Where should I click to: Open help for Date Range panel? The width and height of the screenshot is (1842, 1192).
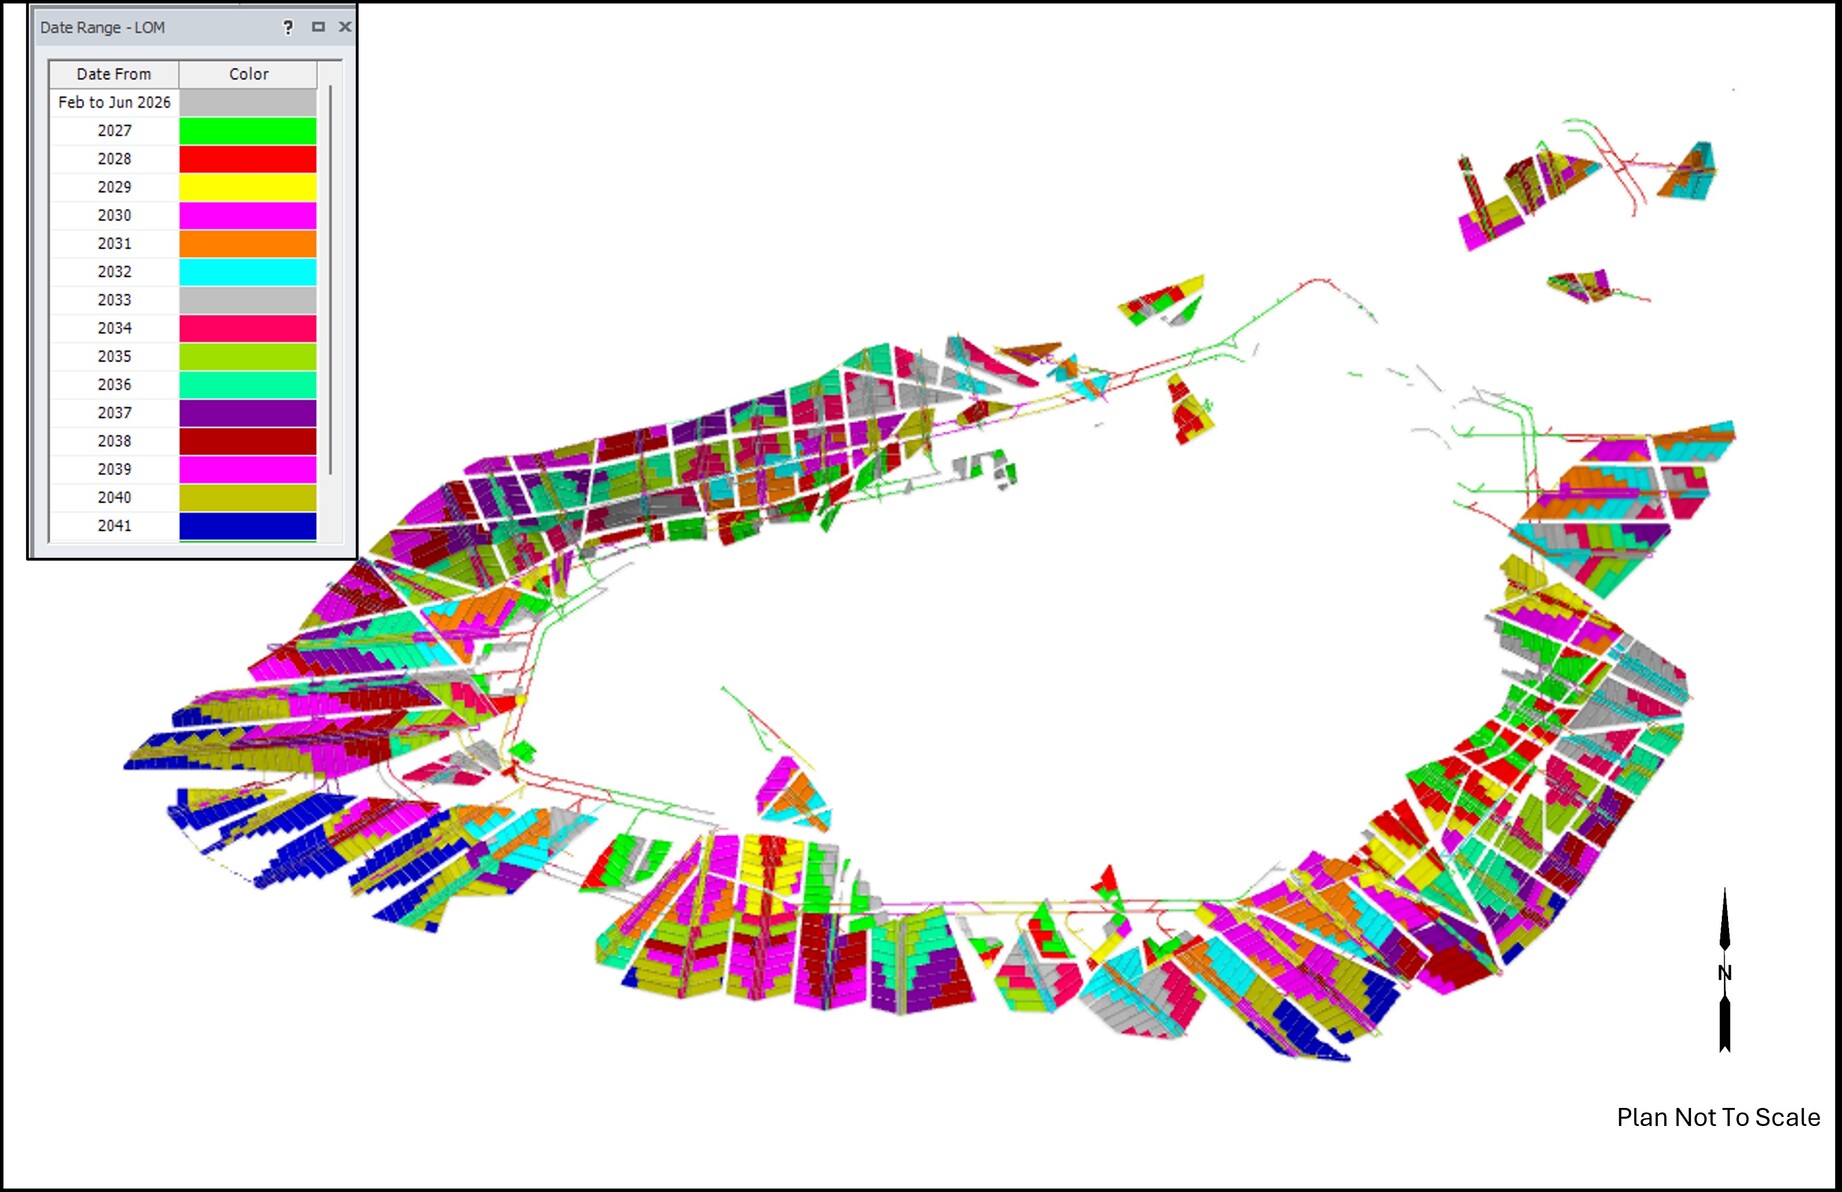(288, 27)
